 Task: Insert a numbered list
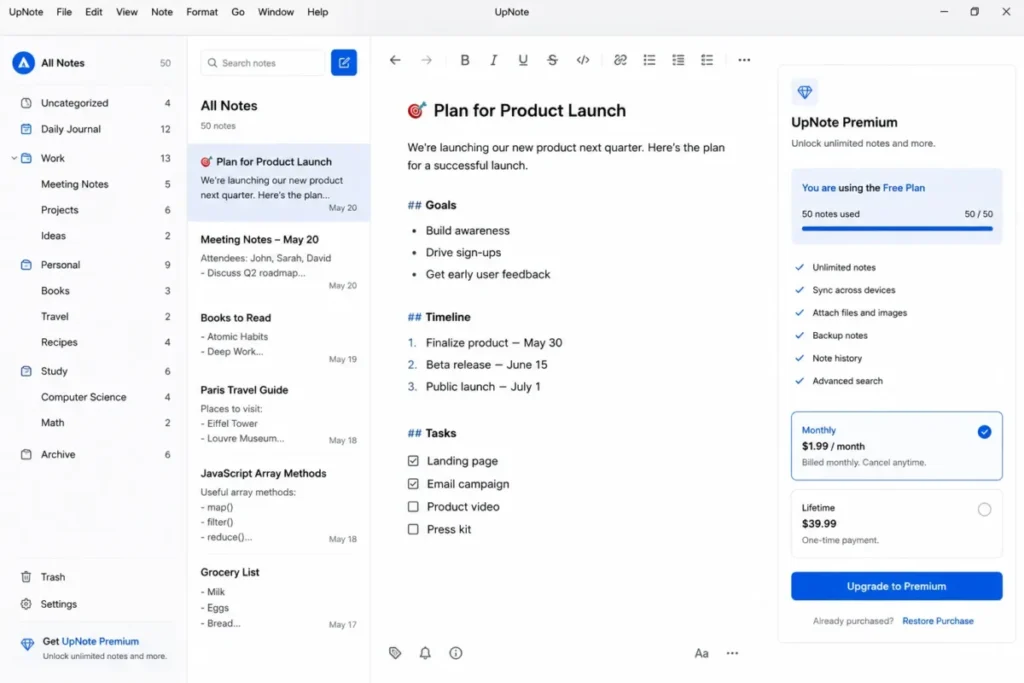pyautogui.click(x=678, y=60)
